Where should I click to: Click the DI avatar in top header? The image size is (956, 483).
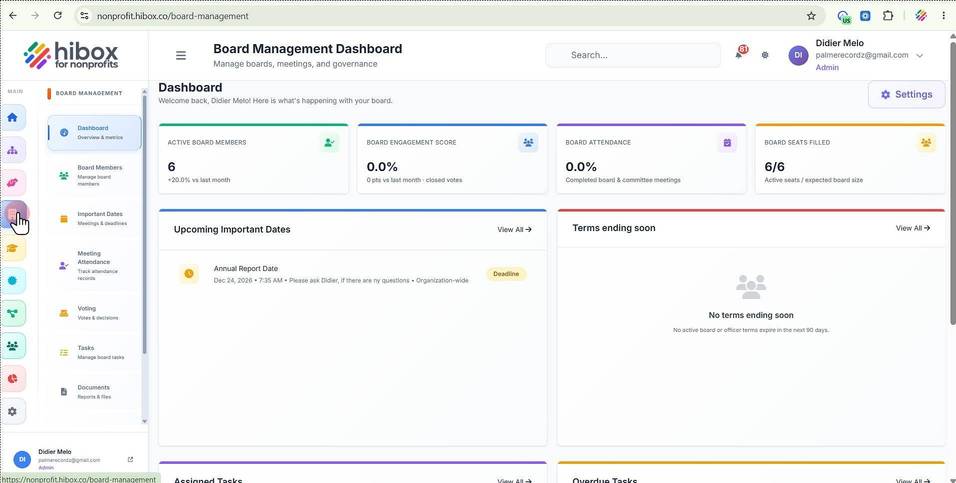coord(798,55)
